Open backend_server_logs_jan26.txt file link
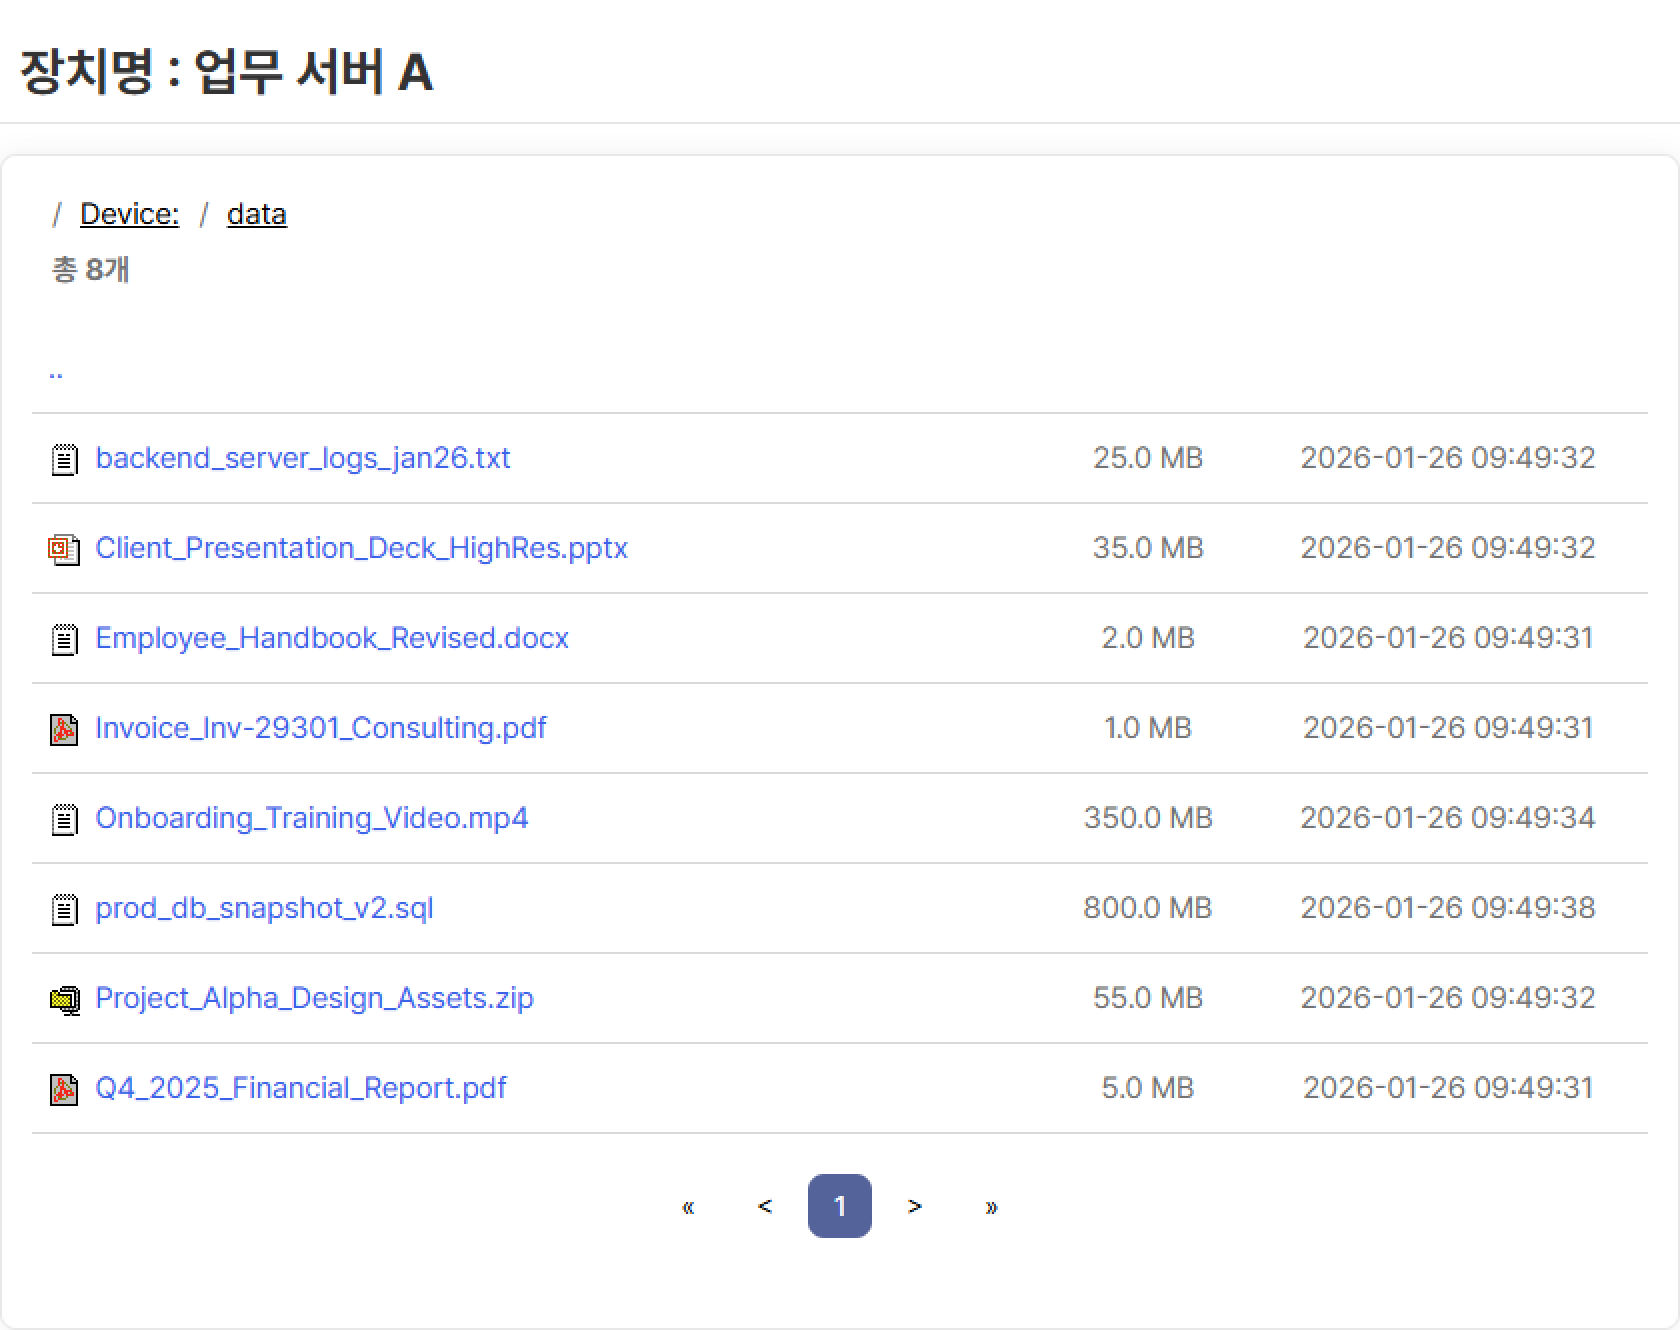Screen dimensions: 1680x1330 pyautogui.click(x=302, y=458)
